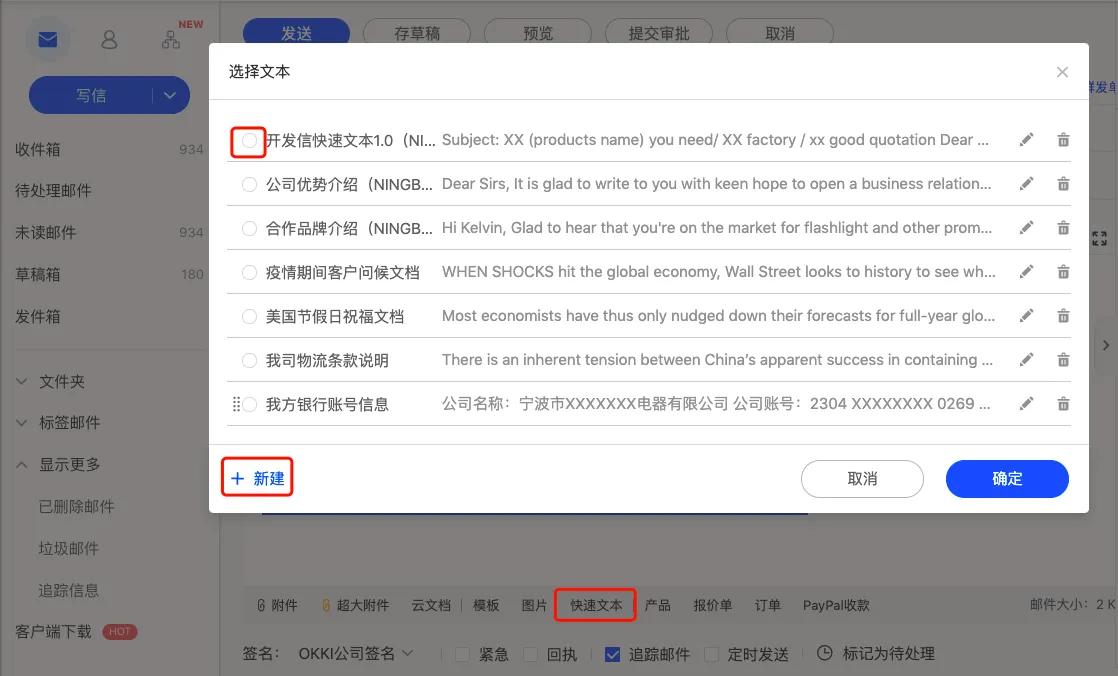
Task: Edit the 公司优势介绍 text with pencil icon
Action: pyautogui.click(x=1026, y=184)
